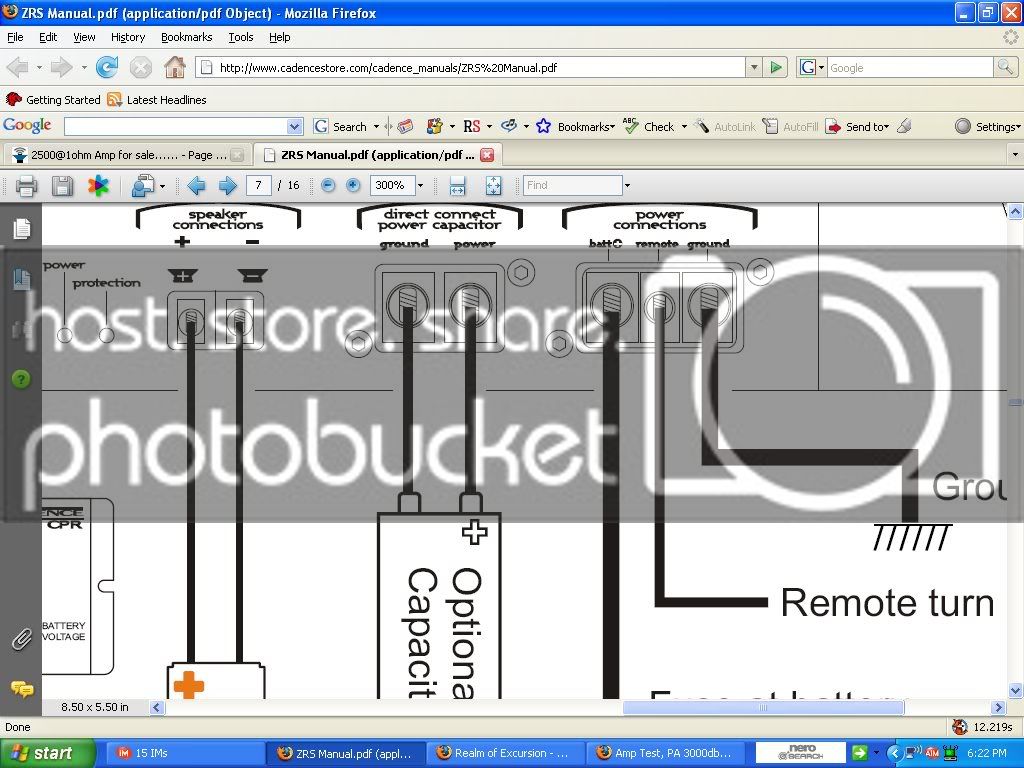
Task: Open the Edit menu
Action: 48,37
